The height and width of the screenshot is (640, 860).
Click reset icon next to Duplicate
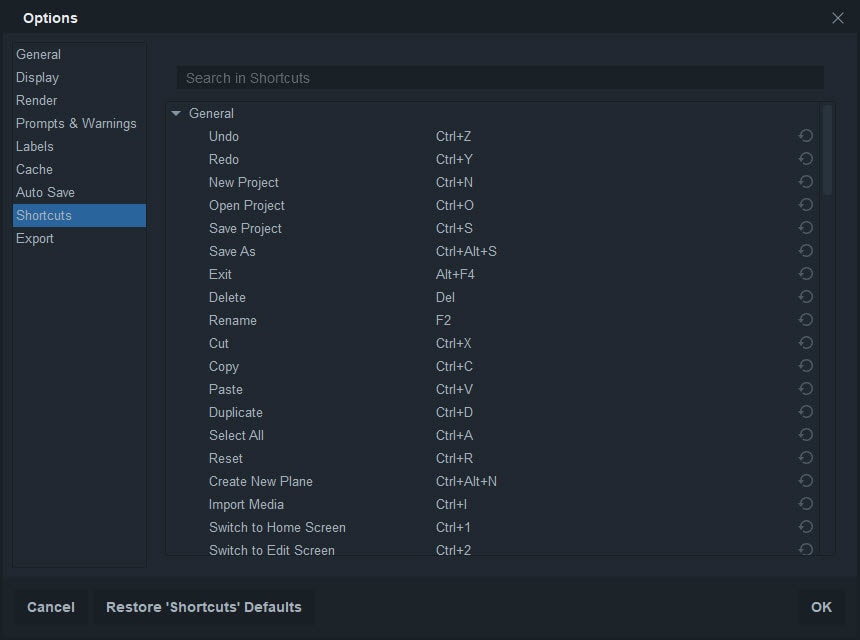pos(806,412)
